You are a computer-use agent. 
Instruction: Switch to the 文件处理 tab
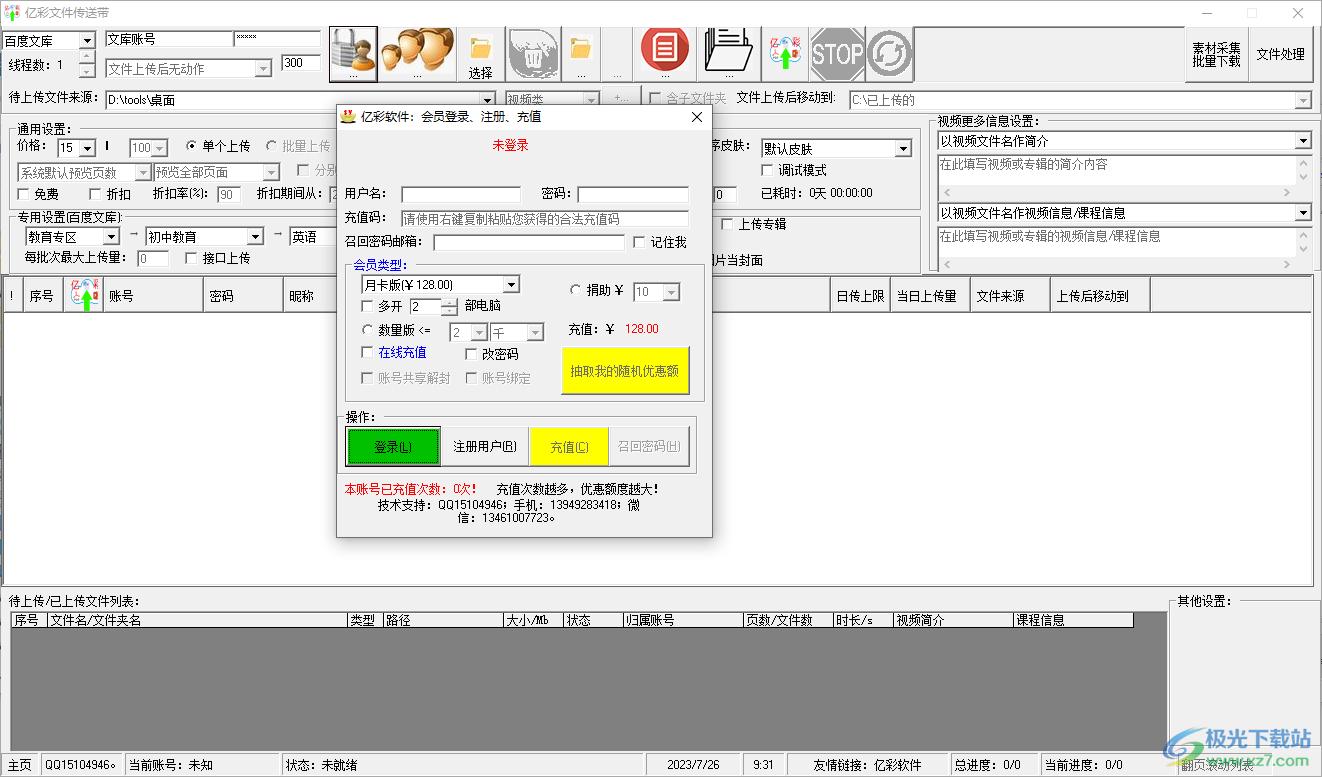1280,54
